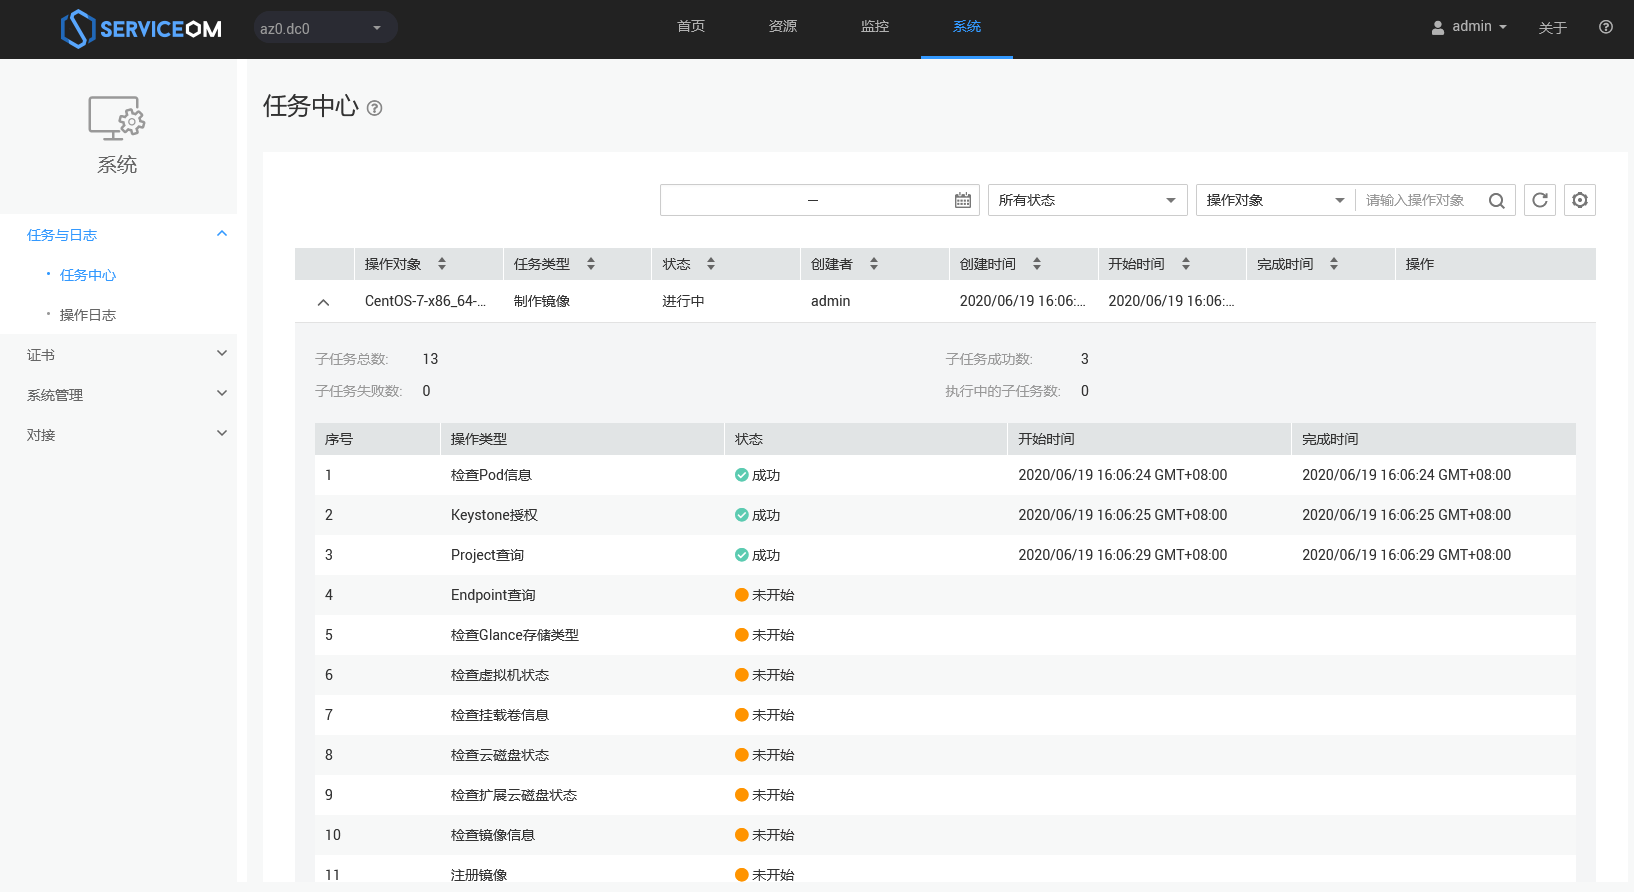Image resolution: width=1634 pixels, height=892 pixels.
Task: Sort by 完成时间 column
Action: coord(1334,264)
